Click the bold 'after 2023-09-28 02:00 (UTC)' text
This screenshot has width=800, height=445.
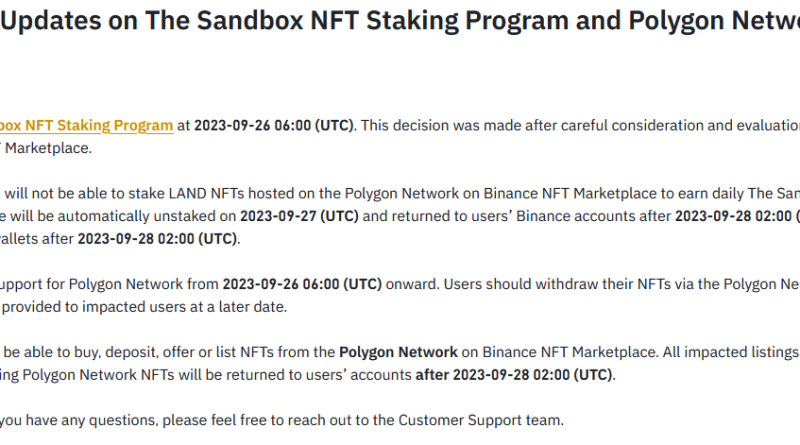514,375
